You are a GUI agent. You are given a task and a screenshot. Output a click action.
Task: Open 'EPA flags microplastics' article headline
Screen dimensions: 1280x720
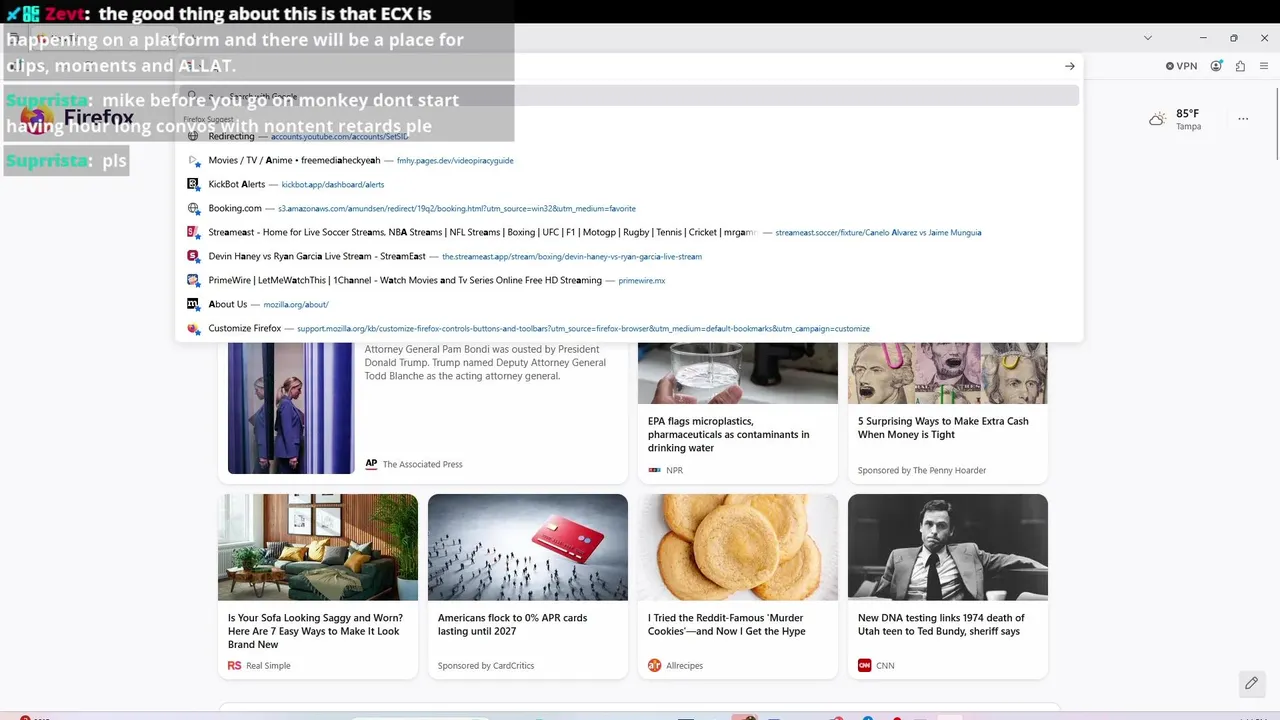729,434
